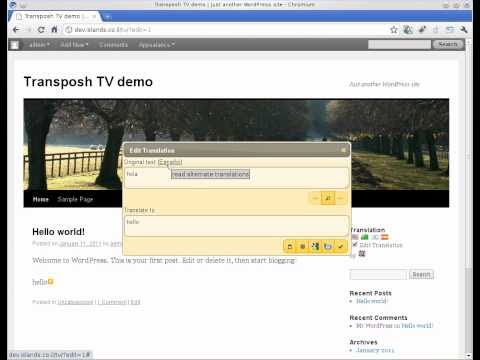Toggle the Edit Translation checkbox
The image size is (480, 360).
pos(355,245)
